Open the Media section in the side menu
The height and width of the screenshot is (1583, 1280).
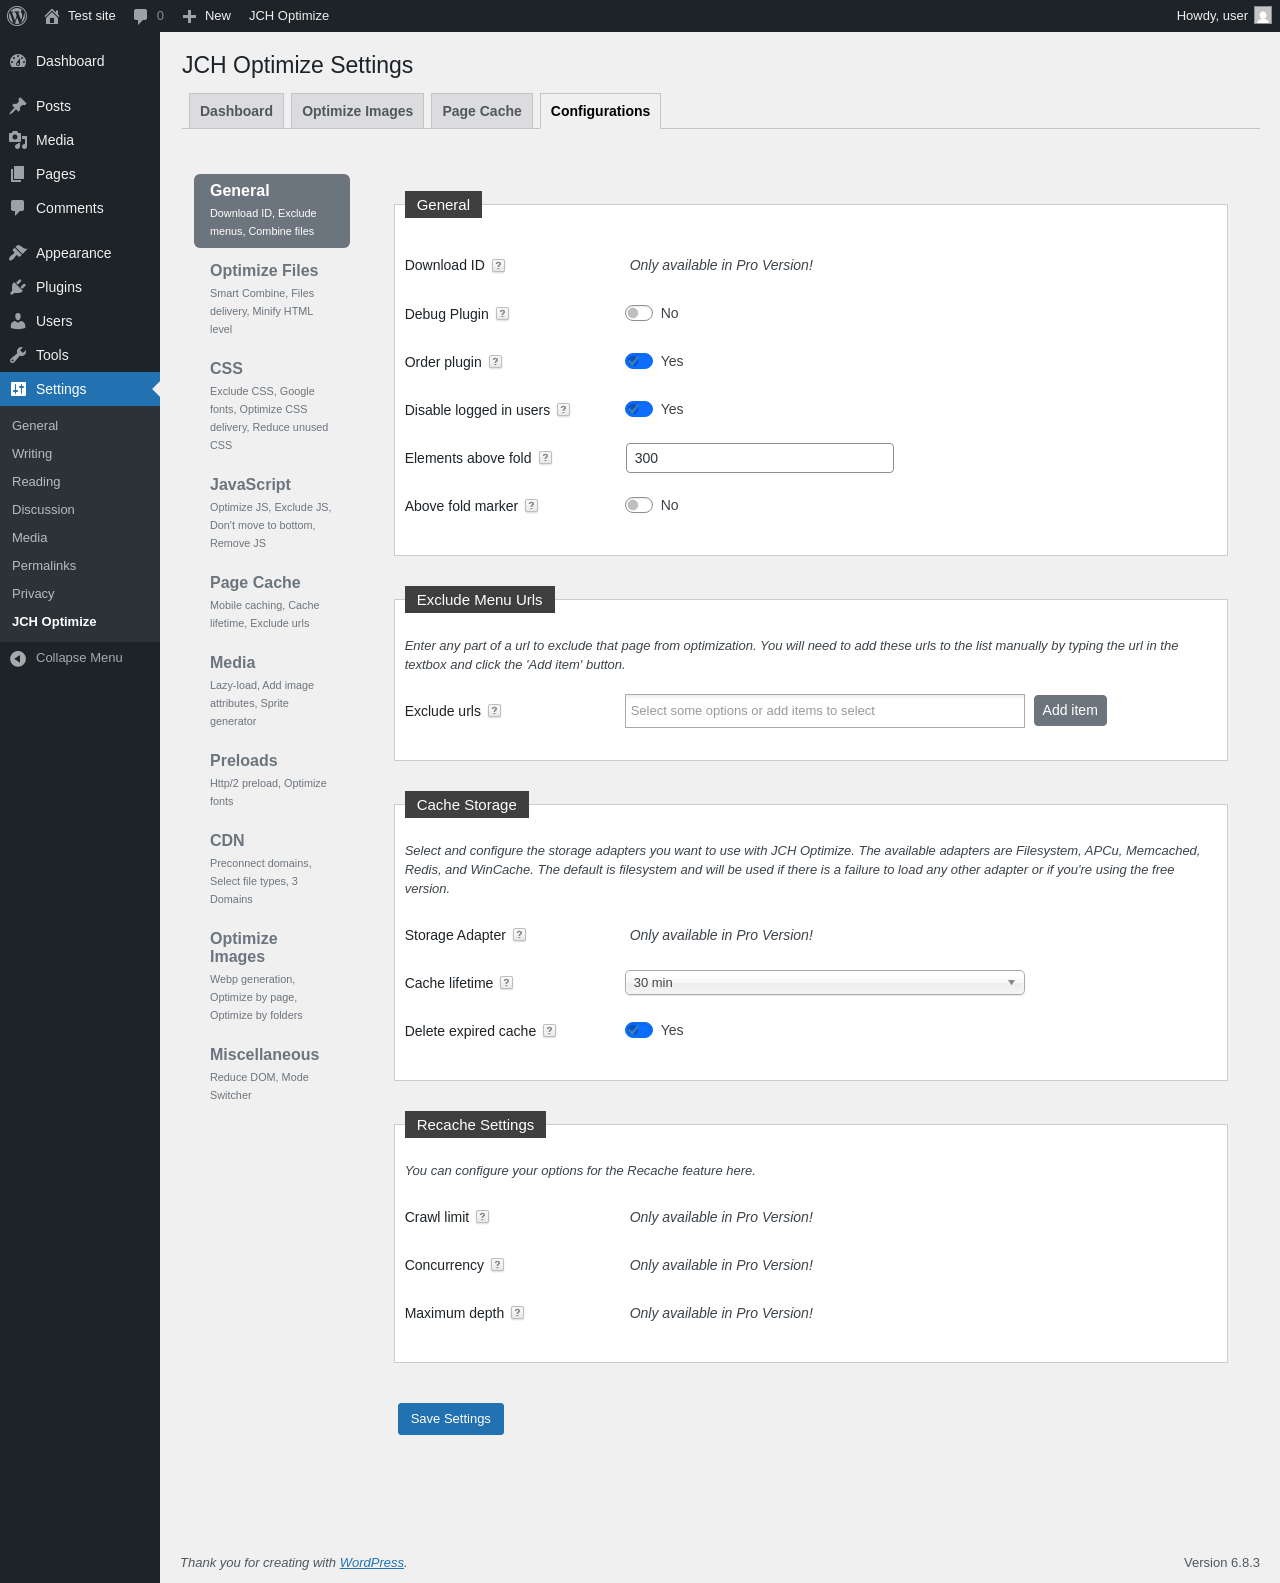pyautogui.click(x=272, y=690)
